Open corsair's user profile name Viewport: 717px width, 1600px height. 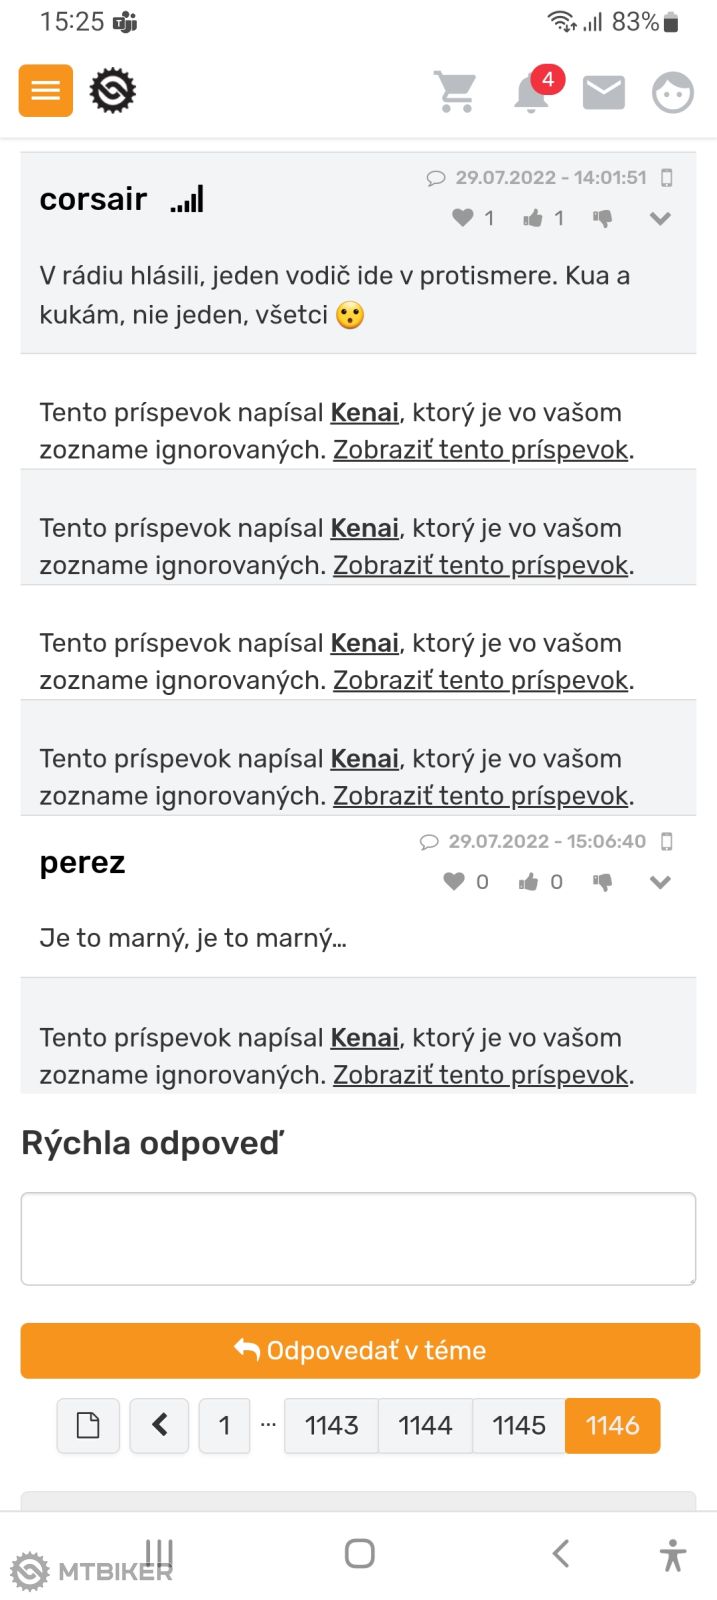point(93,199)
